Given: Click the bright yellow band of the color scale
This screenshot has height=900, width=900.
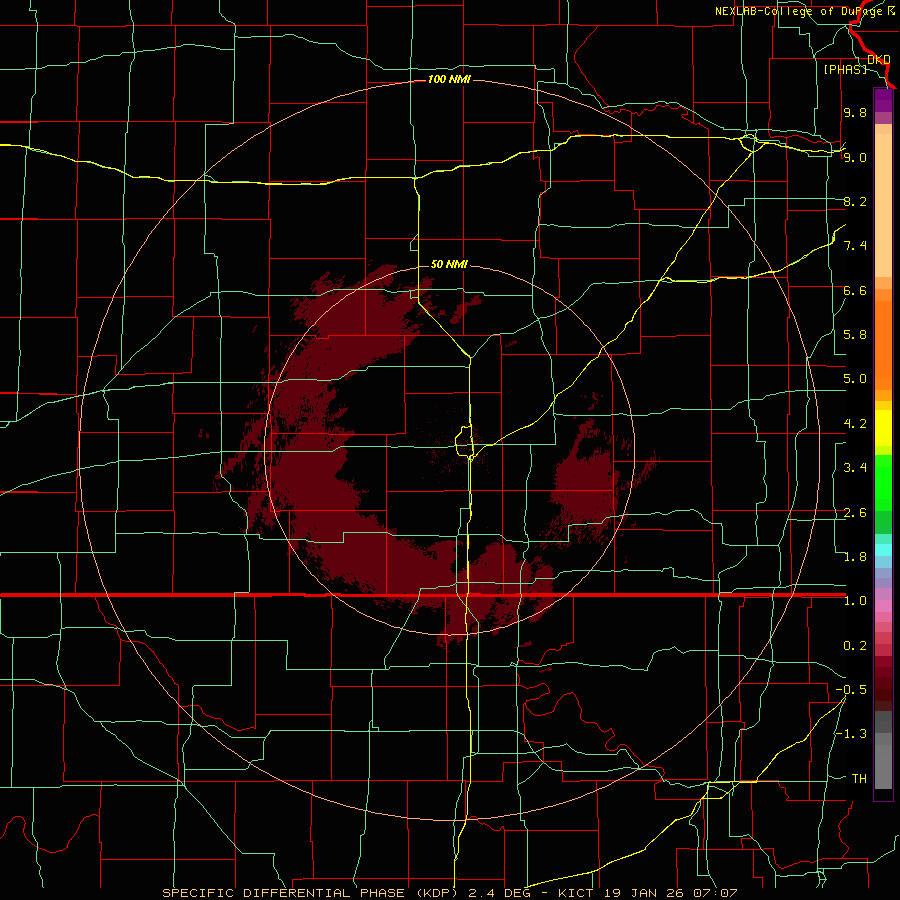Looking at the screenshot, I should [x=883, y=428].
